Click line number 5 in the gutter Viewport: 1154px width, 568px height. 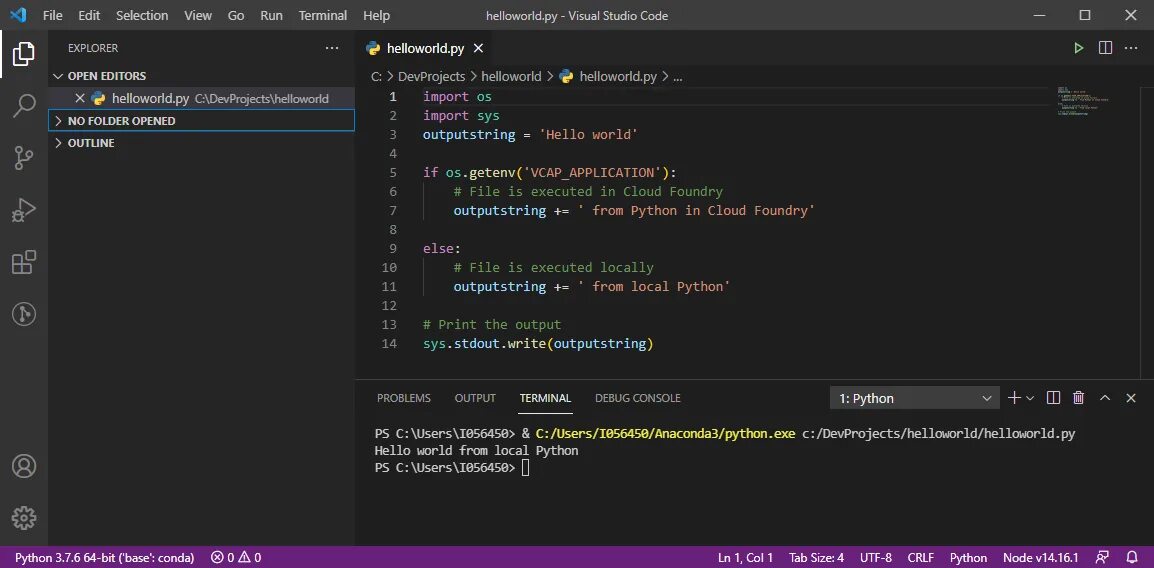tap(393, 172)
